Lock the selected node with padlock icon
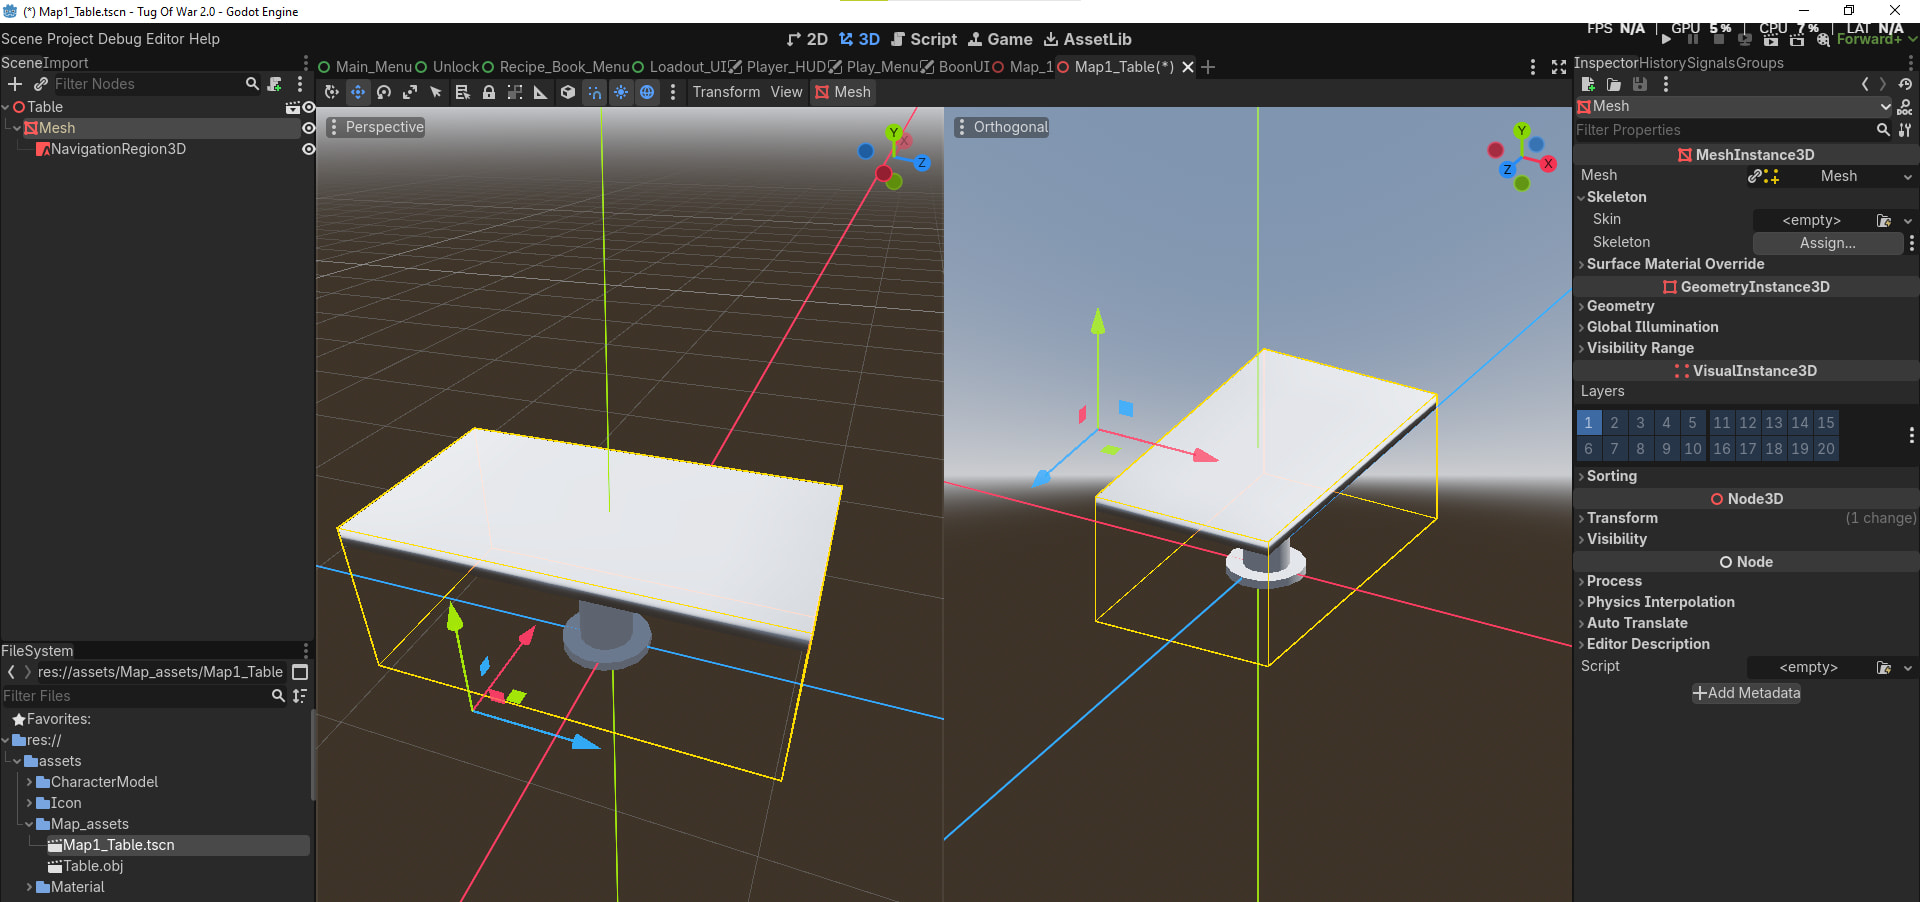Image resolution: width=1920 pixels, height=902 pixels. click(489, 92)
